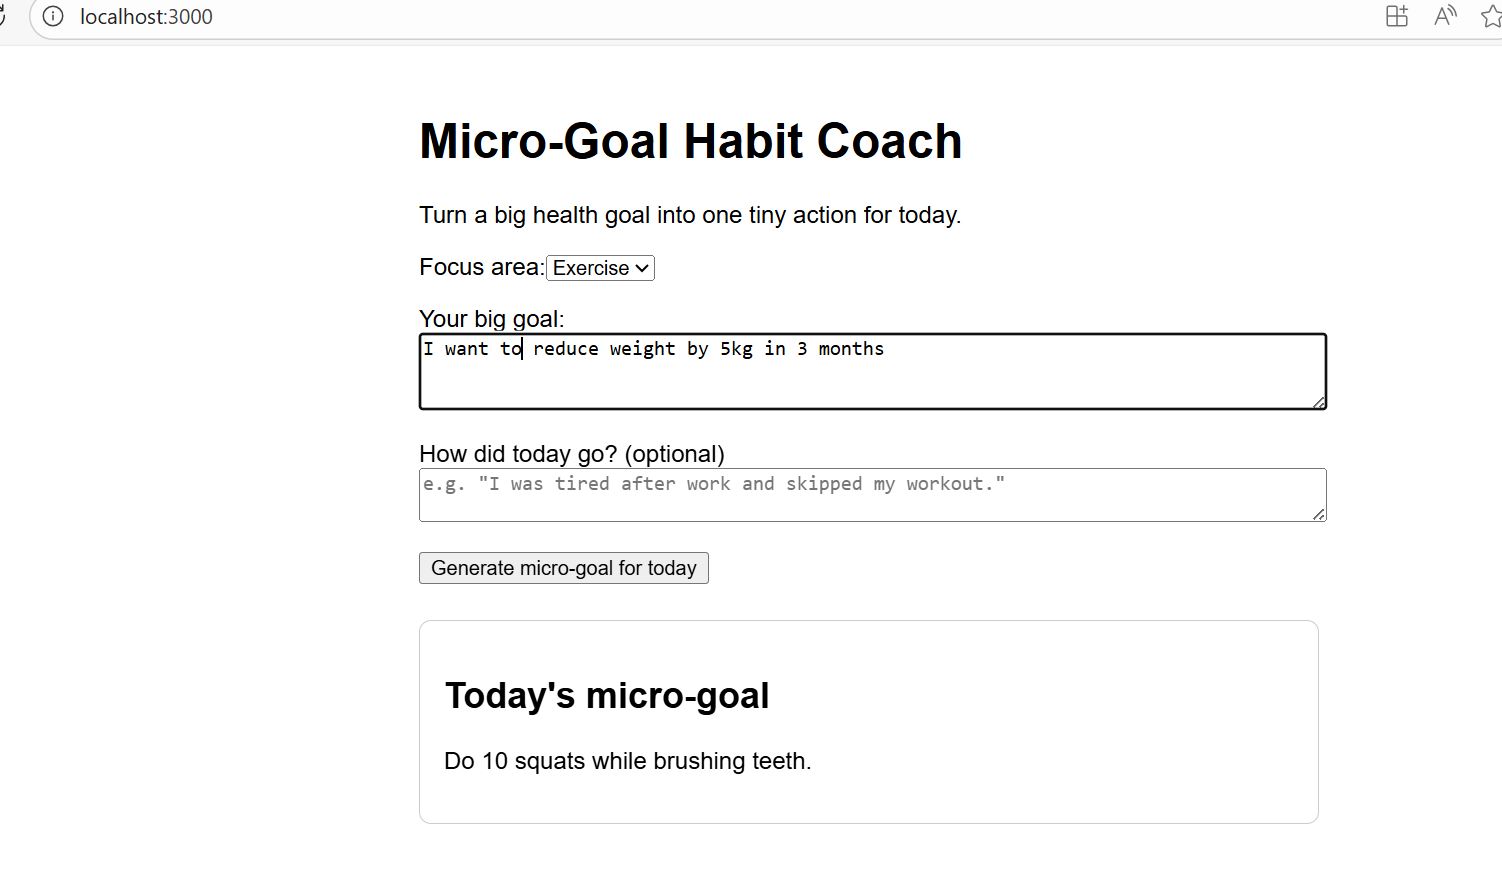This screenshot has width=1502, height=880.
Task: Click the resize handle of big goal box
Action: point(1319,402)
